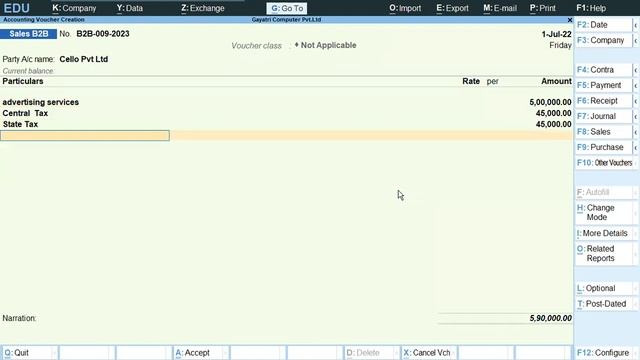Switch to F7: Journal voucher
Image resolution: width=640 pixels, height=360 pixels.
(603, 116)
